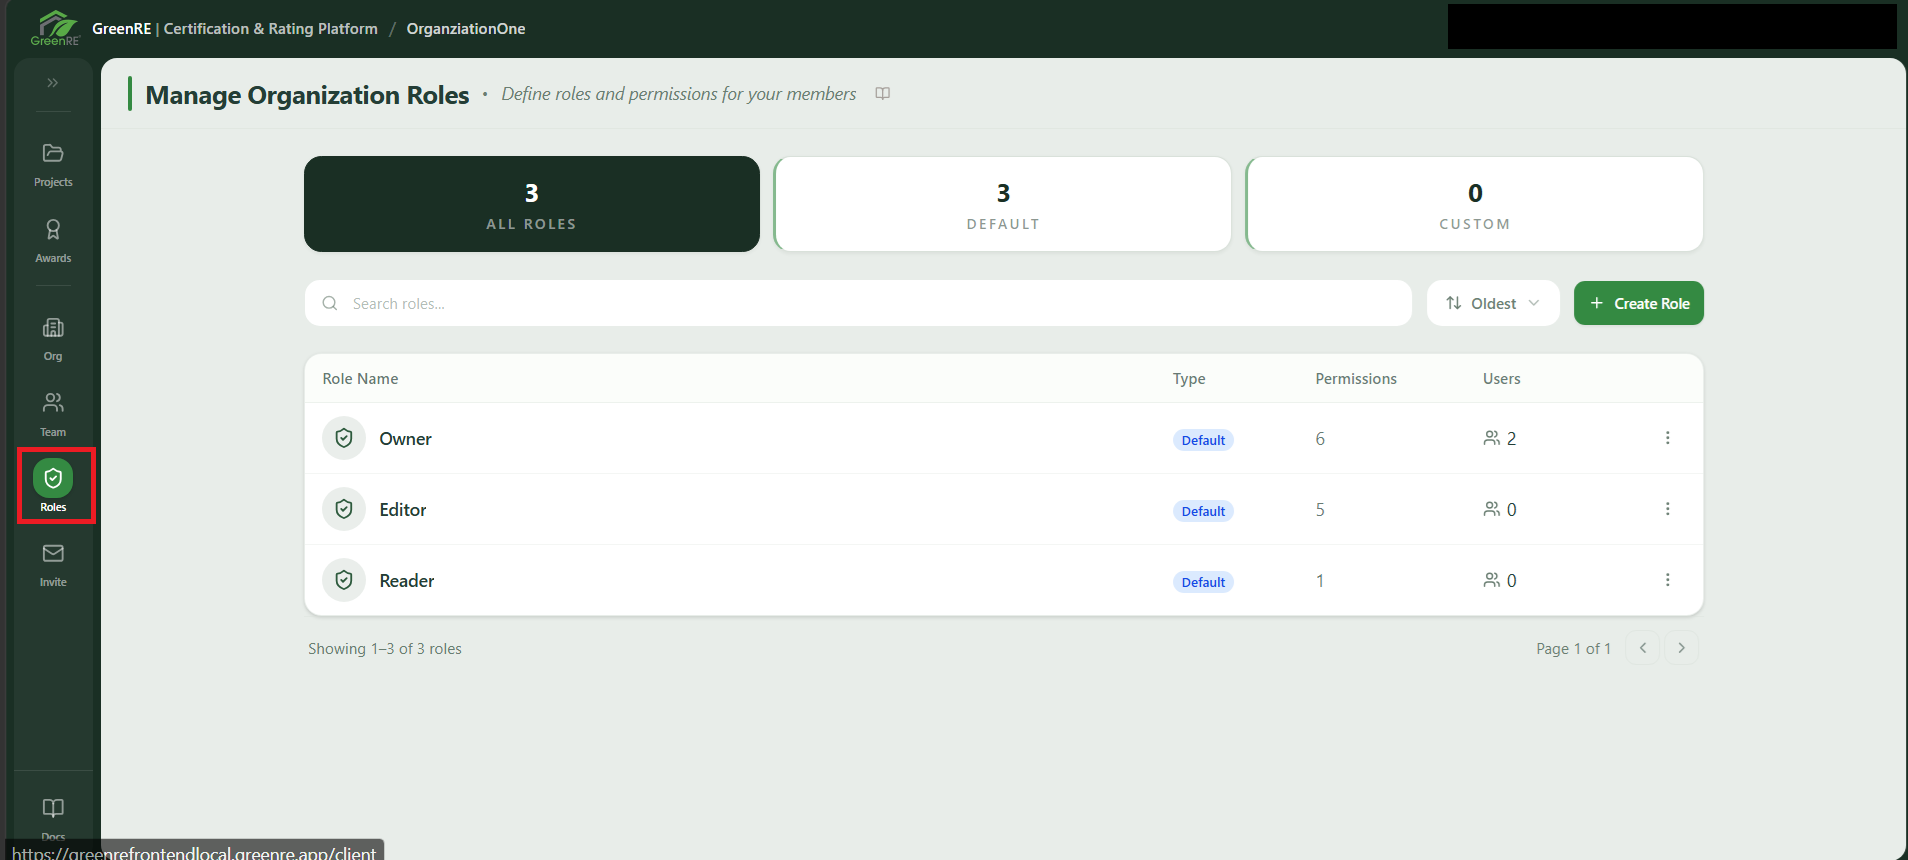Viewport: 1908px width, 860px height.
Task: Go to Org section in sidebar
Action: click(x=53, y=339)
